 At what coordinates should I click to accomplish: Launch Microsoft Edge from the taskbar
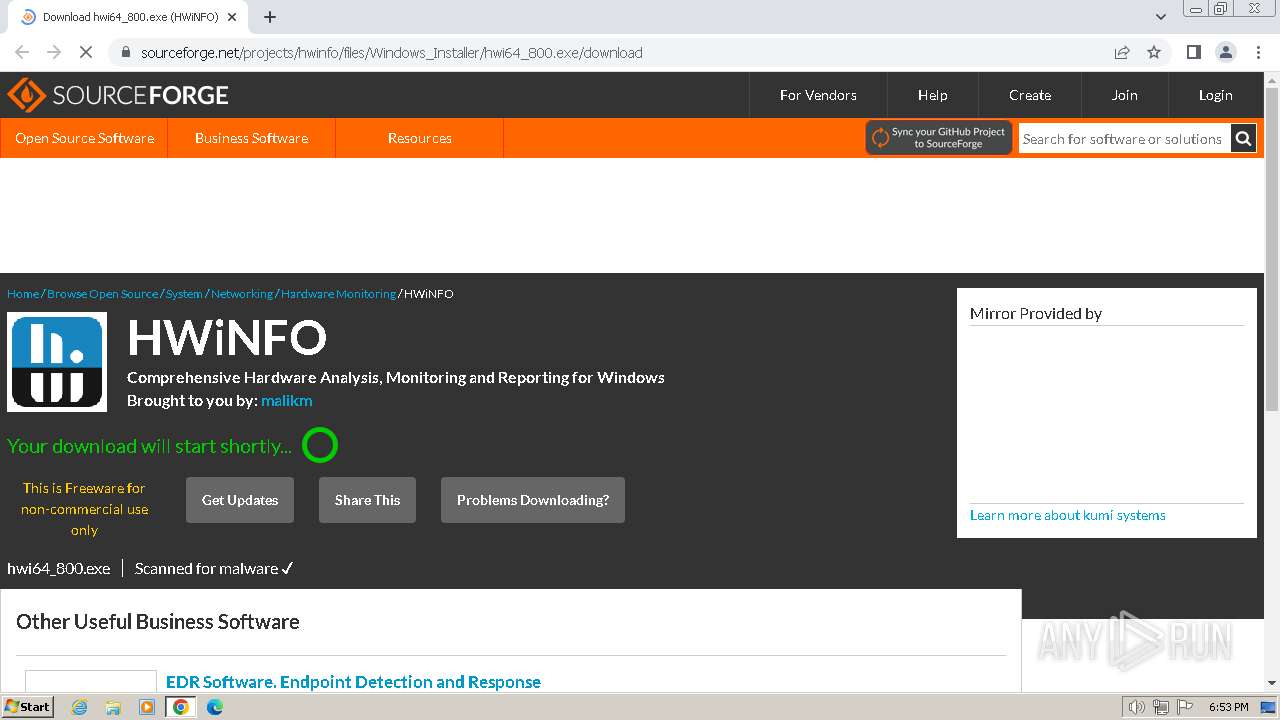[x=214, y=707]
